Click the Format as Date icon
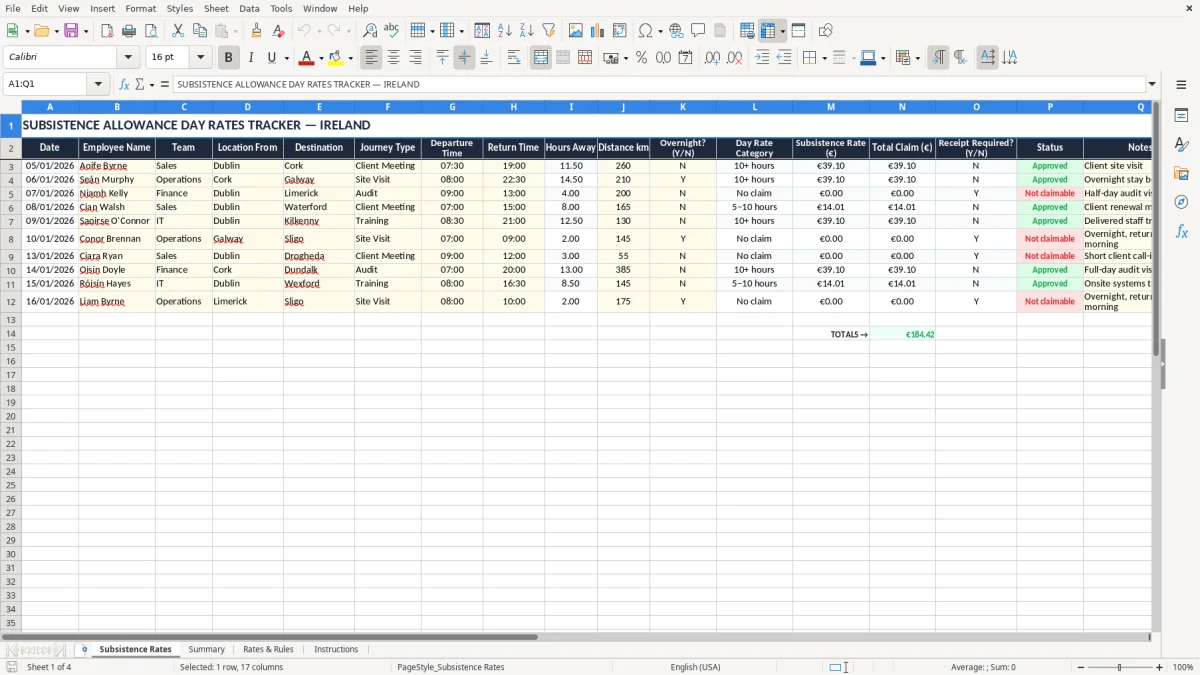Image resolution: width=1200 pixels, height=675 pixels. click(685, 58)
